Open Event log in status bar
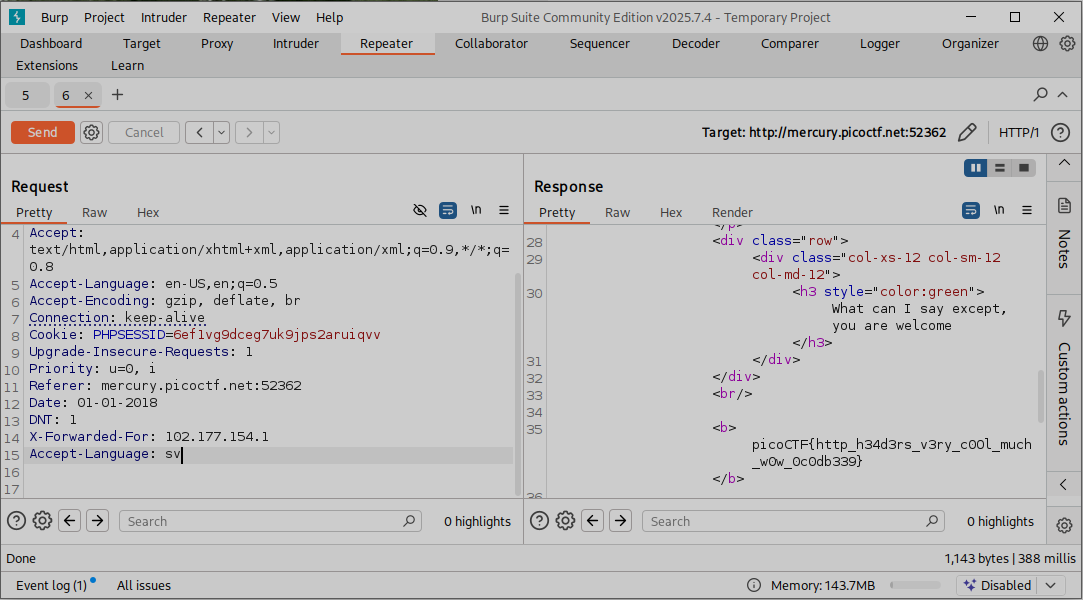This screenshot has width=1083, height=600. (x=51, y=585)
